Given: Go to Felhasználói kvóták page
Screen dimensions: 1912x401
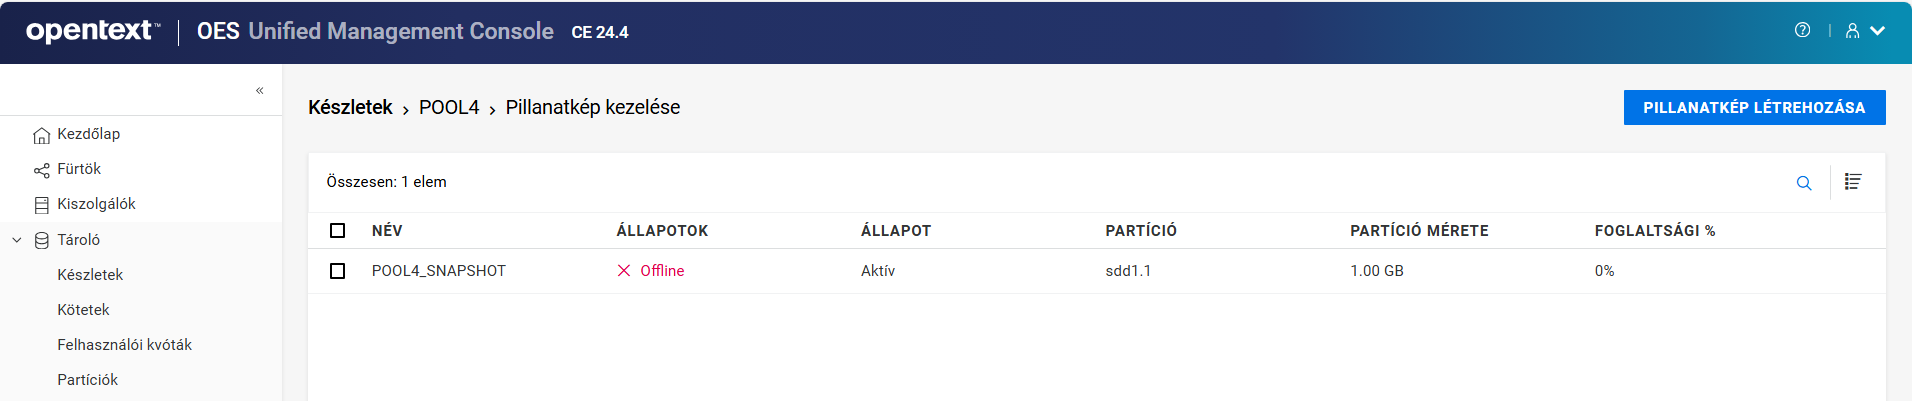Looking at the screenshot, I should click(124, 345).
